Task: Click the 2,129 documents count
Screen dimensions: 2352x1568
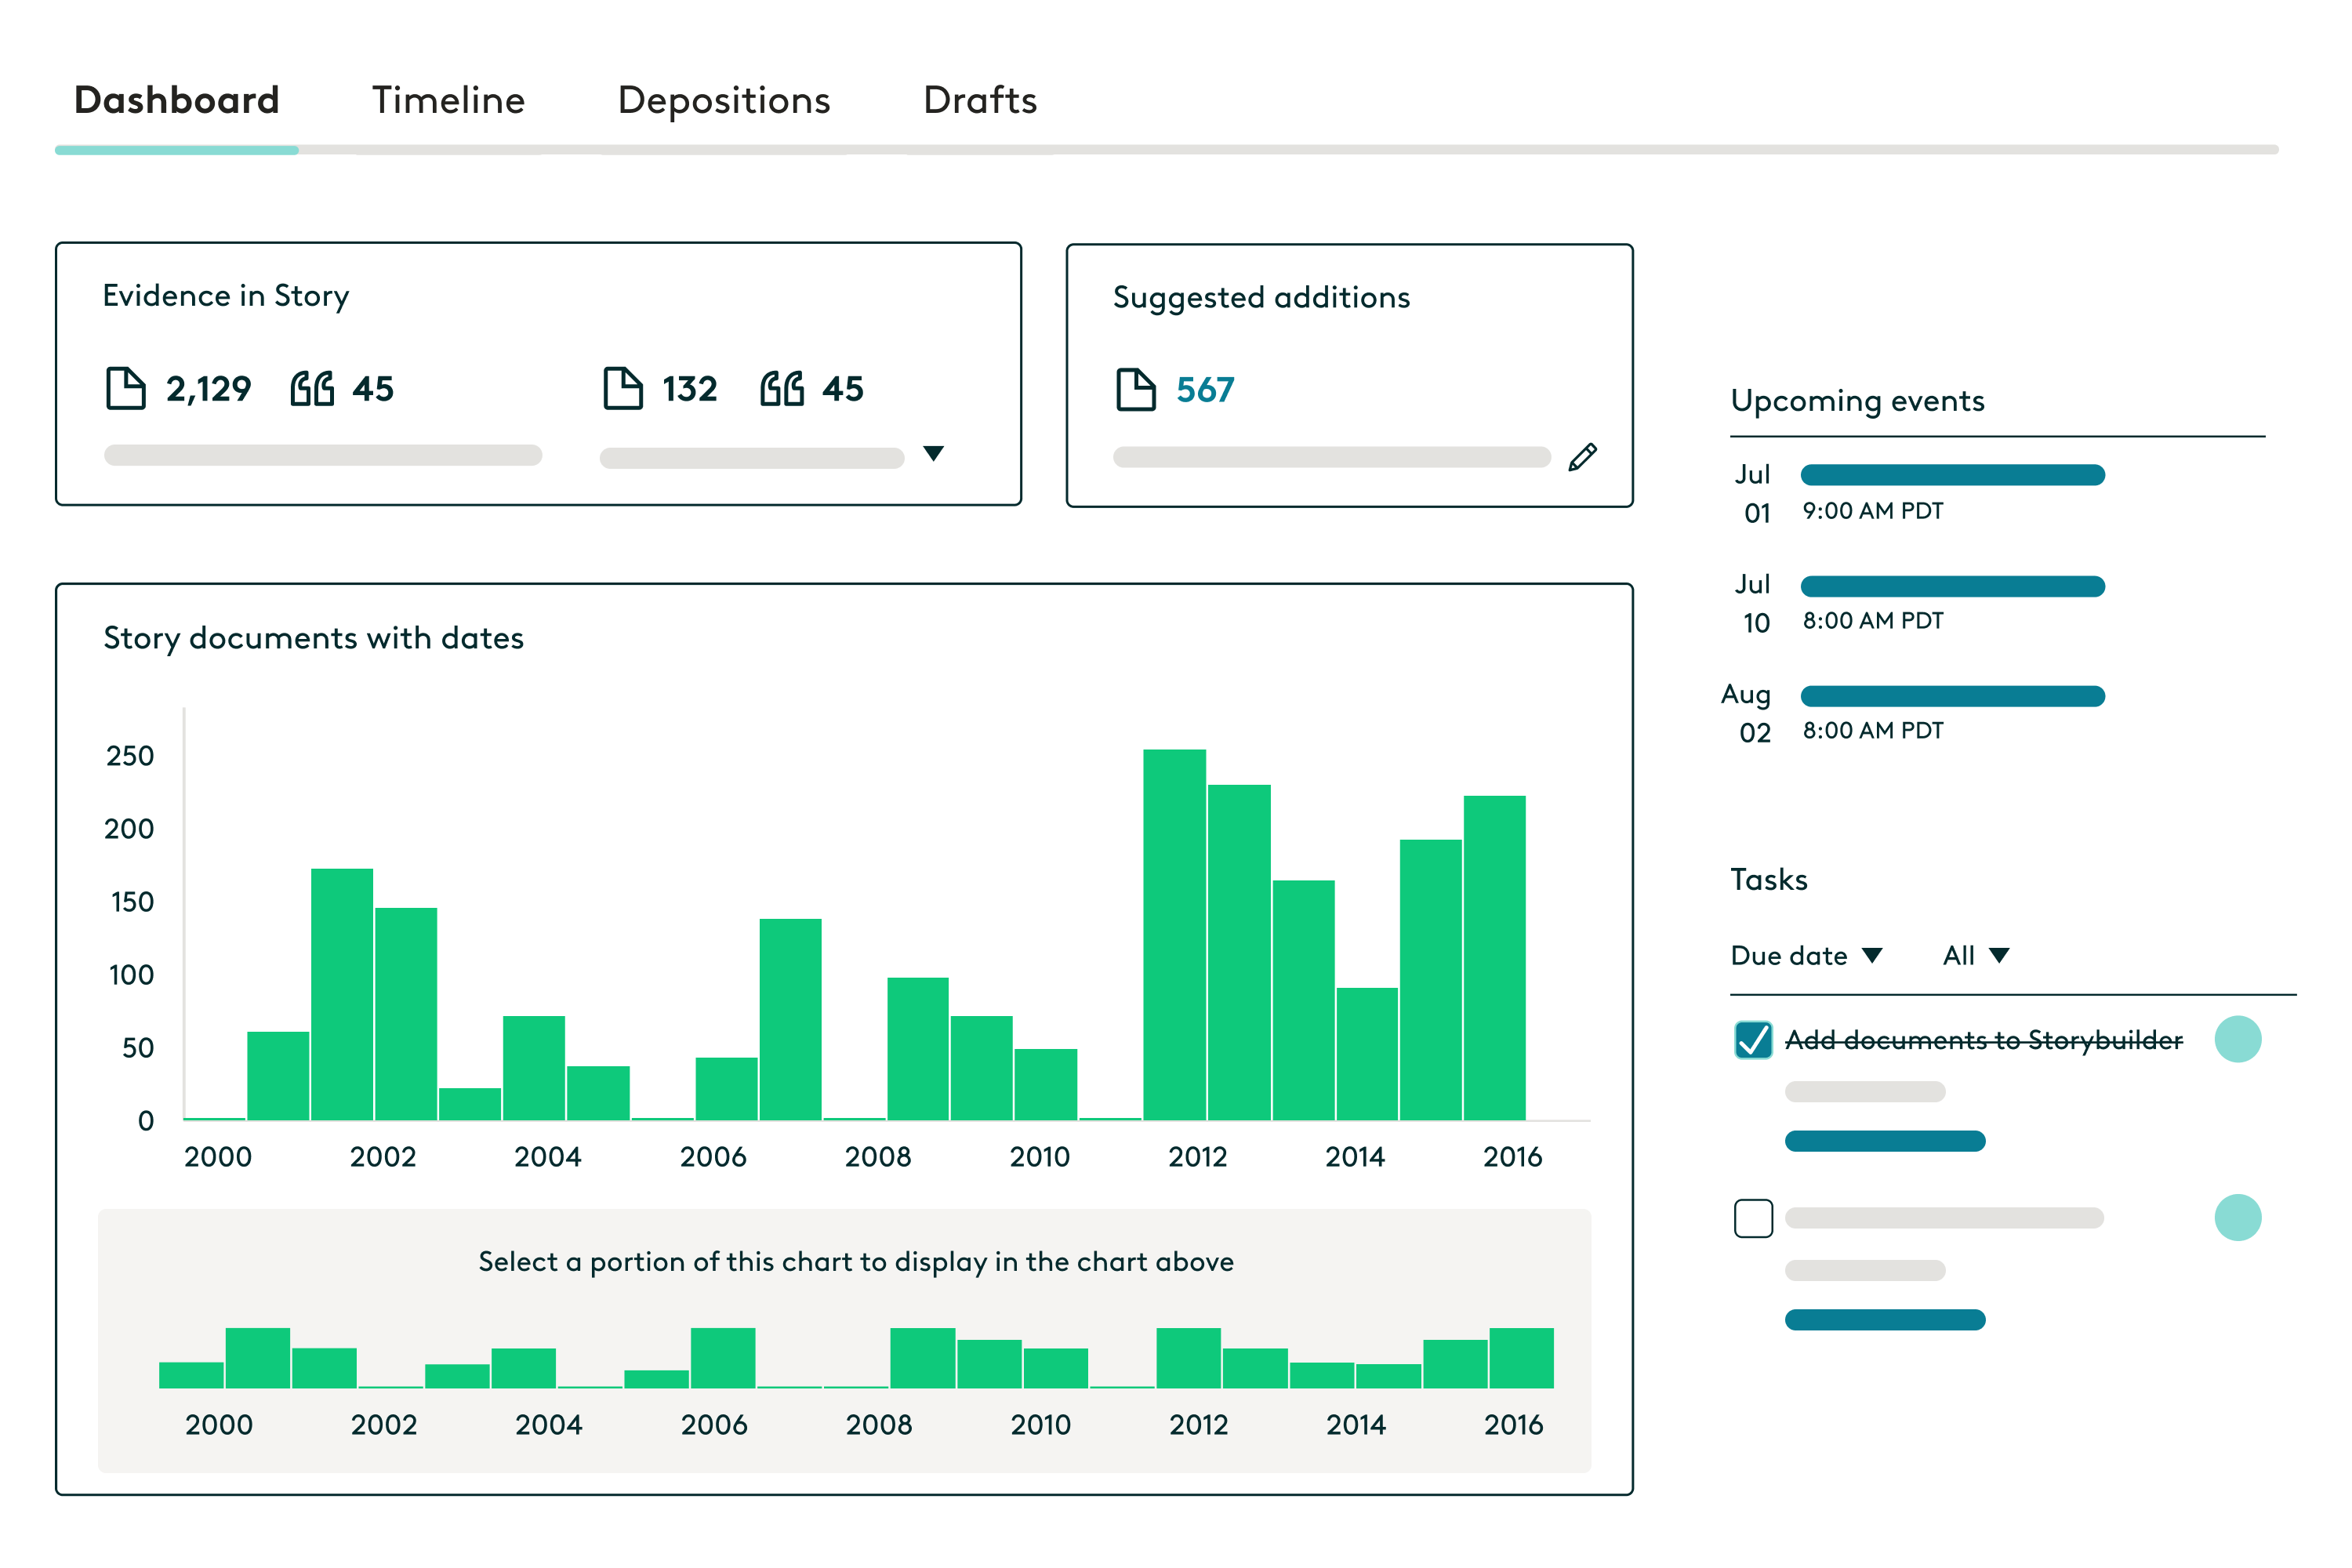Action: 208,389
